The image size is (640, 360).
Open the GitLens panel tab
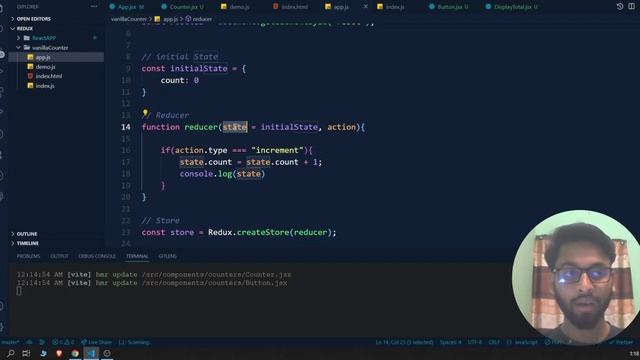167,256
